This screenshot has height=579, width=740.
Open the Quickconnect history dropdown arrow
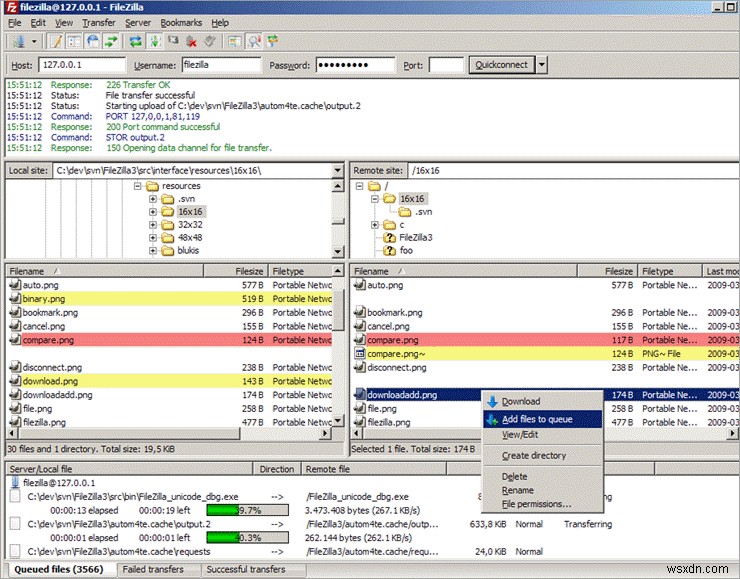[542, 65]
